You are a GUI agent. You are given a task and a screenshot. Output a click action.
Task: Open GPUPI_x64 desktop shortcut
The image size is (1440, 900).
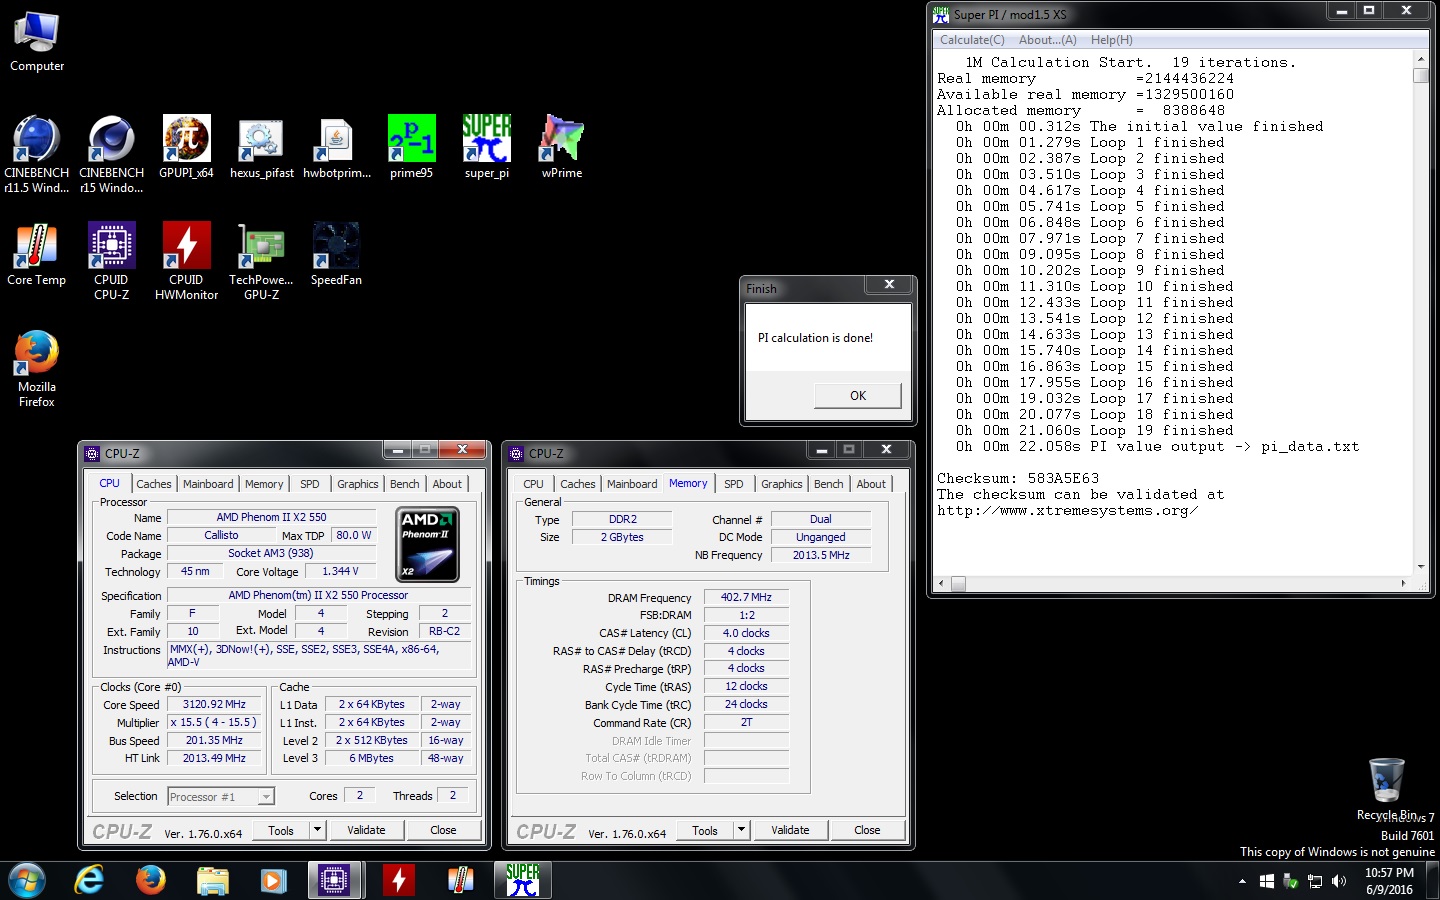[x=186, y=147]
